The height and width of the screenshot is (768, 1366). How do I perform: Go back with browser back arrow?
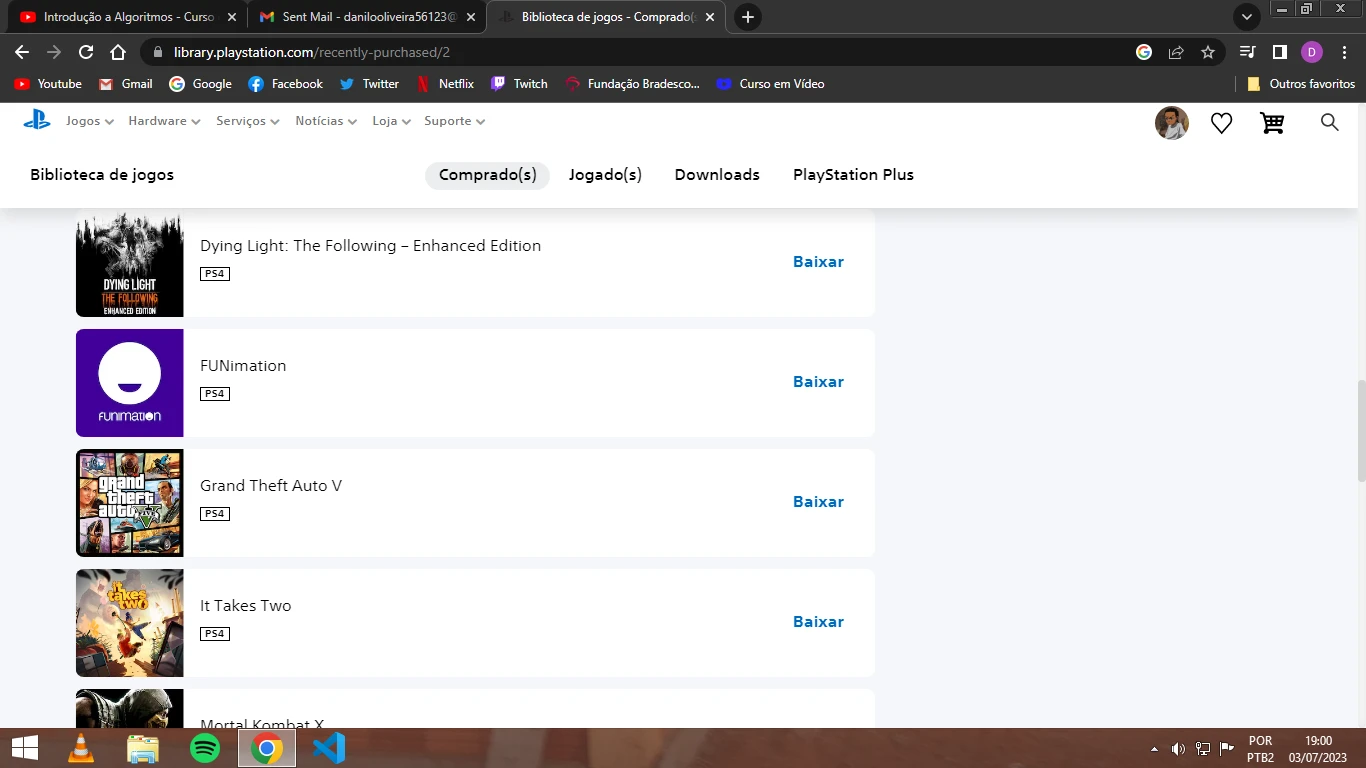coord(22,52)
